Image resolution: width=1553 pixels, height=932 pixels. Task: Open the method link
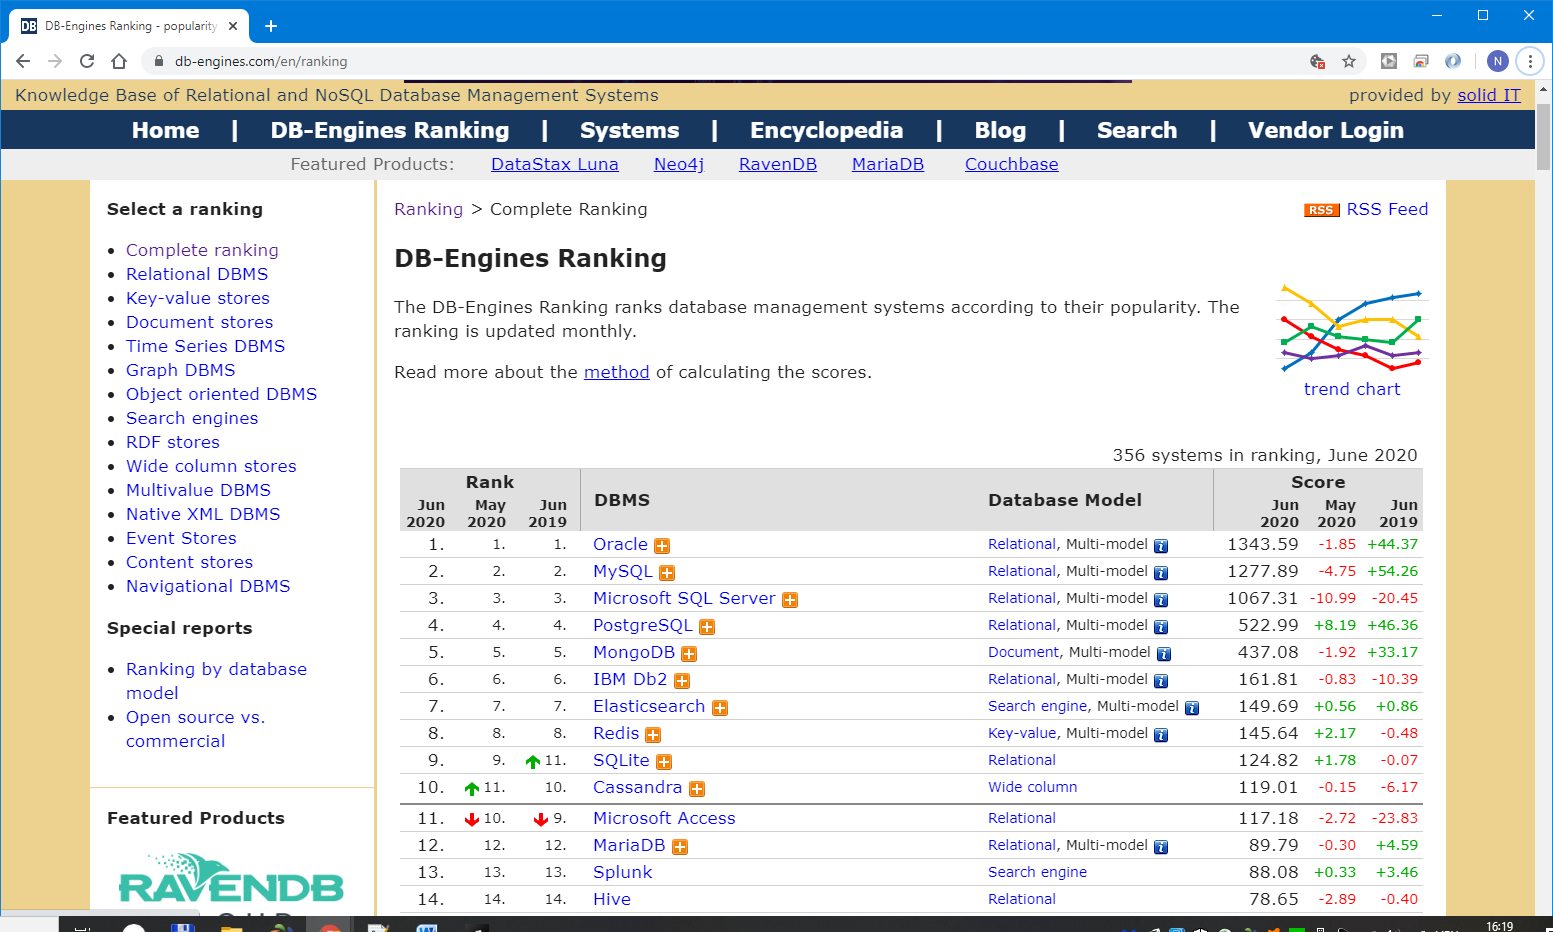point(617,372)
